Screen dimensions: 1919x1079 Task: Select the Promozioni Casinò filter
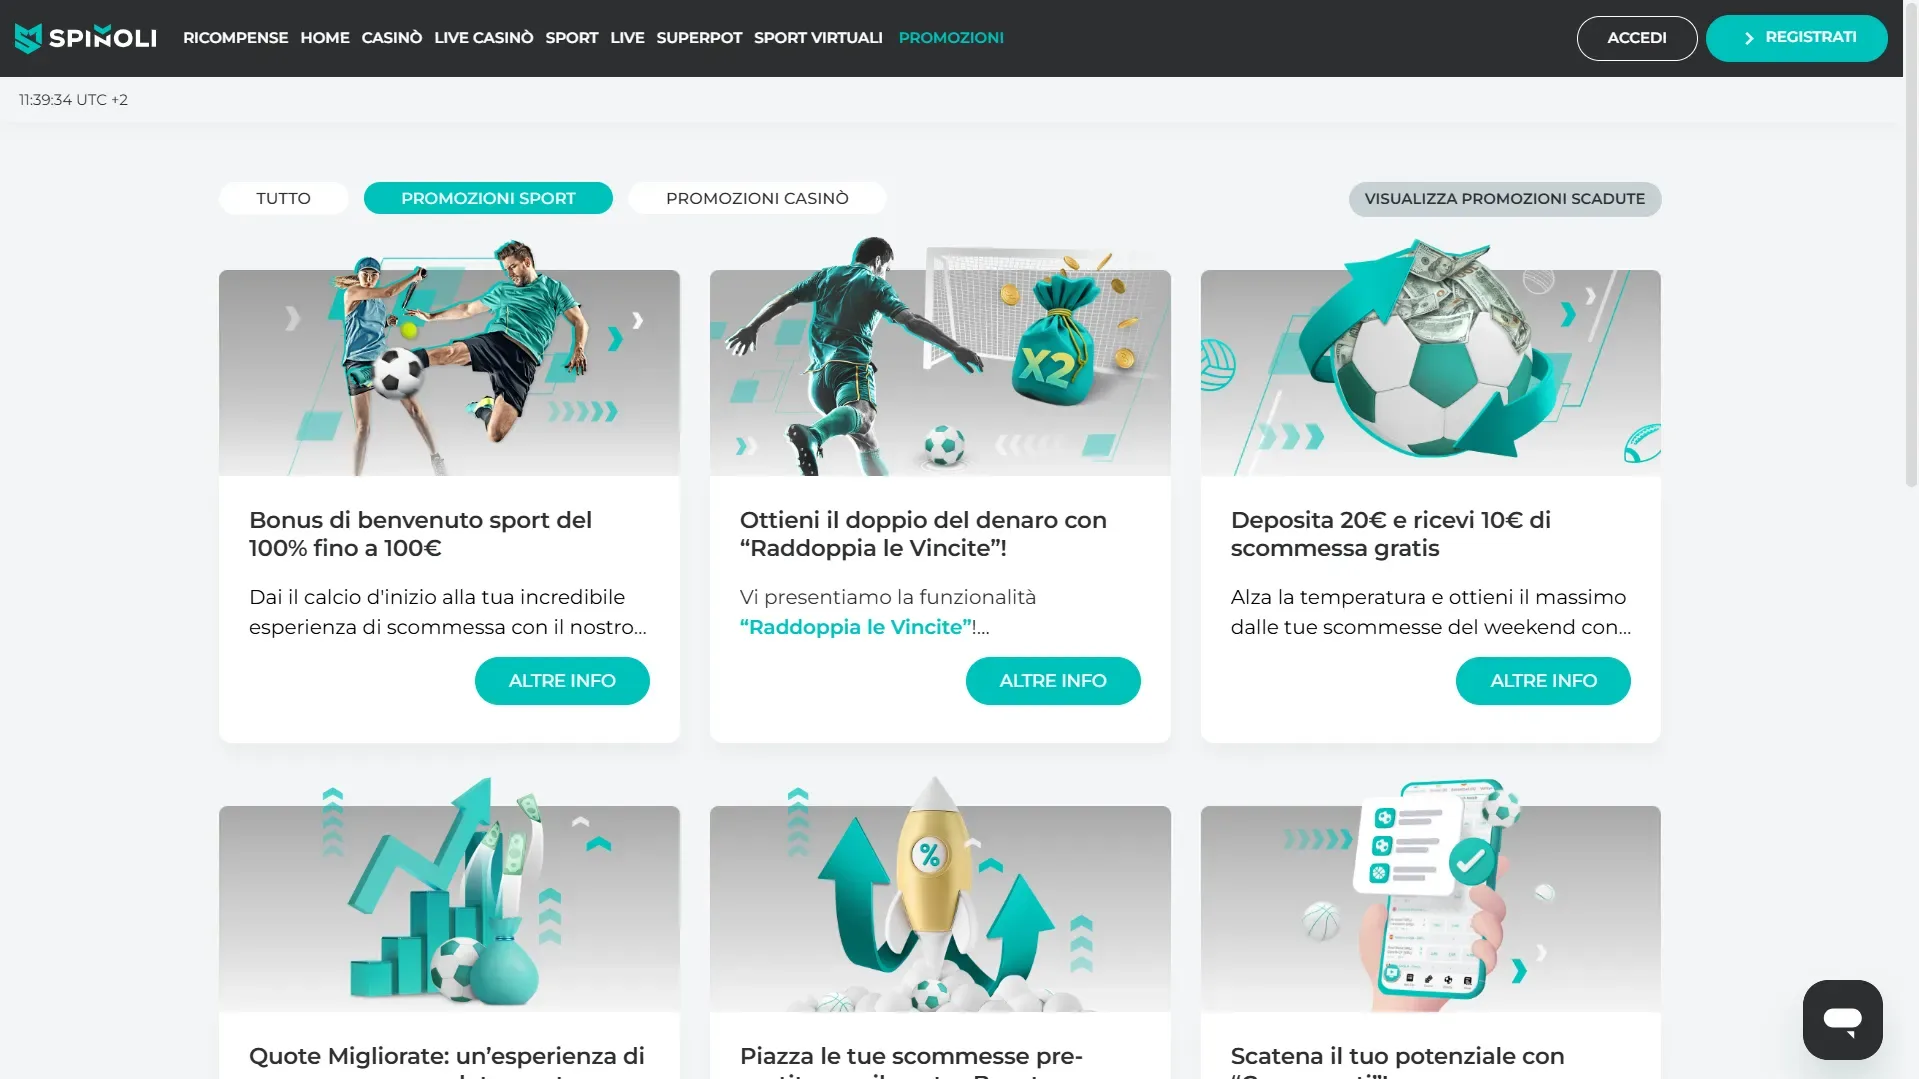tap(757, 198)
